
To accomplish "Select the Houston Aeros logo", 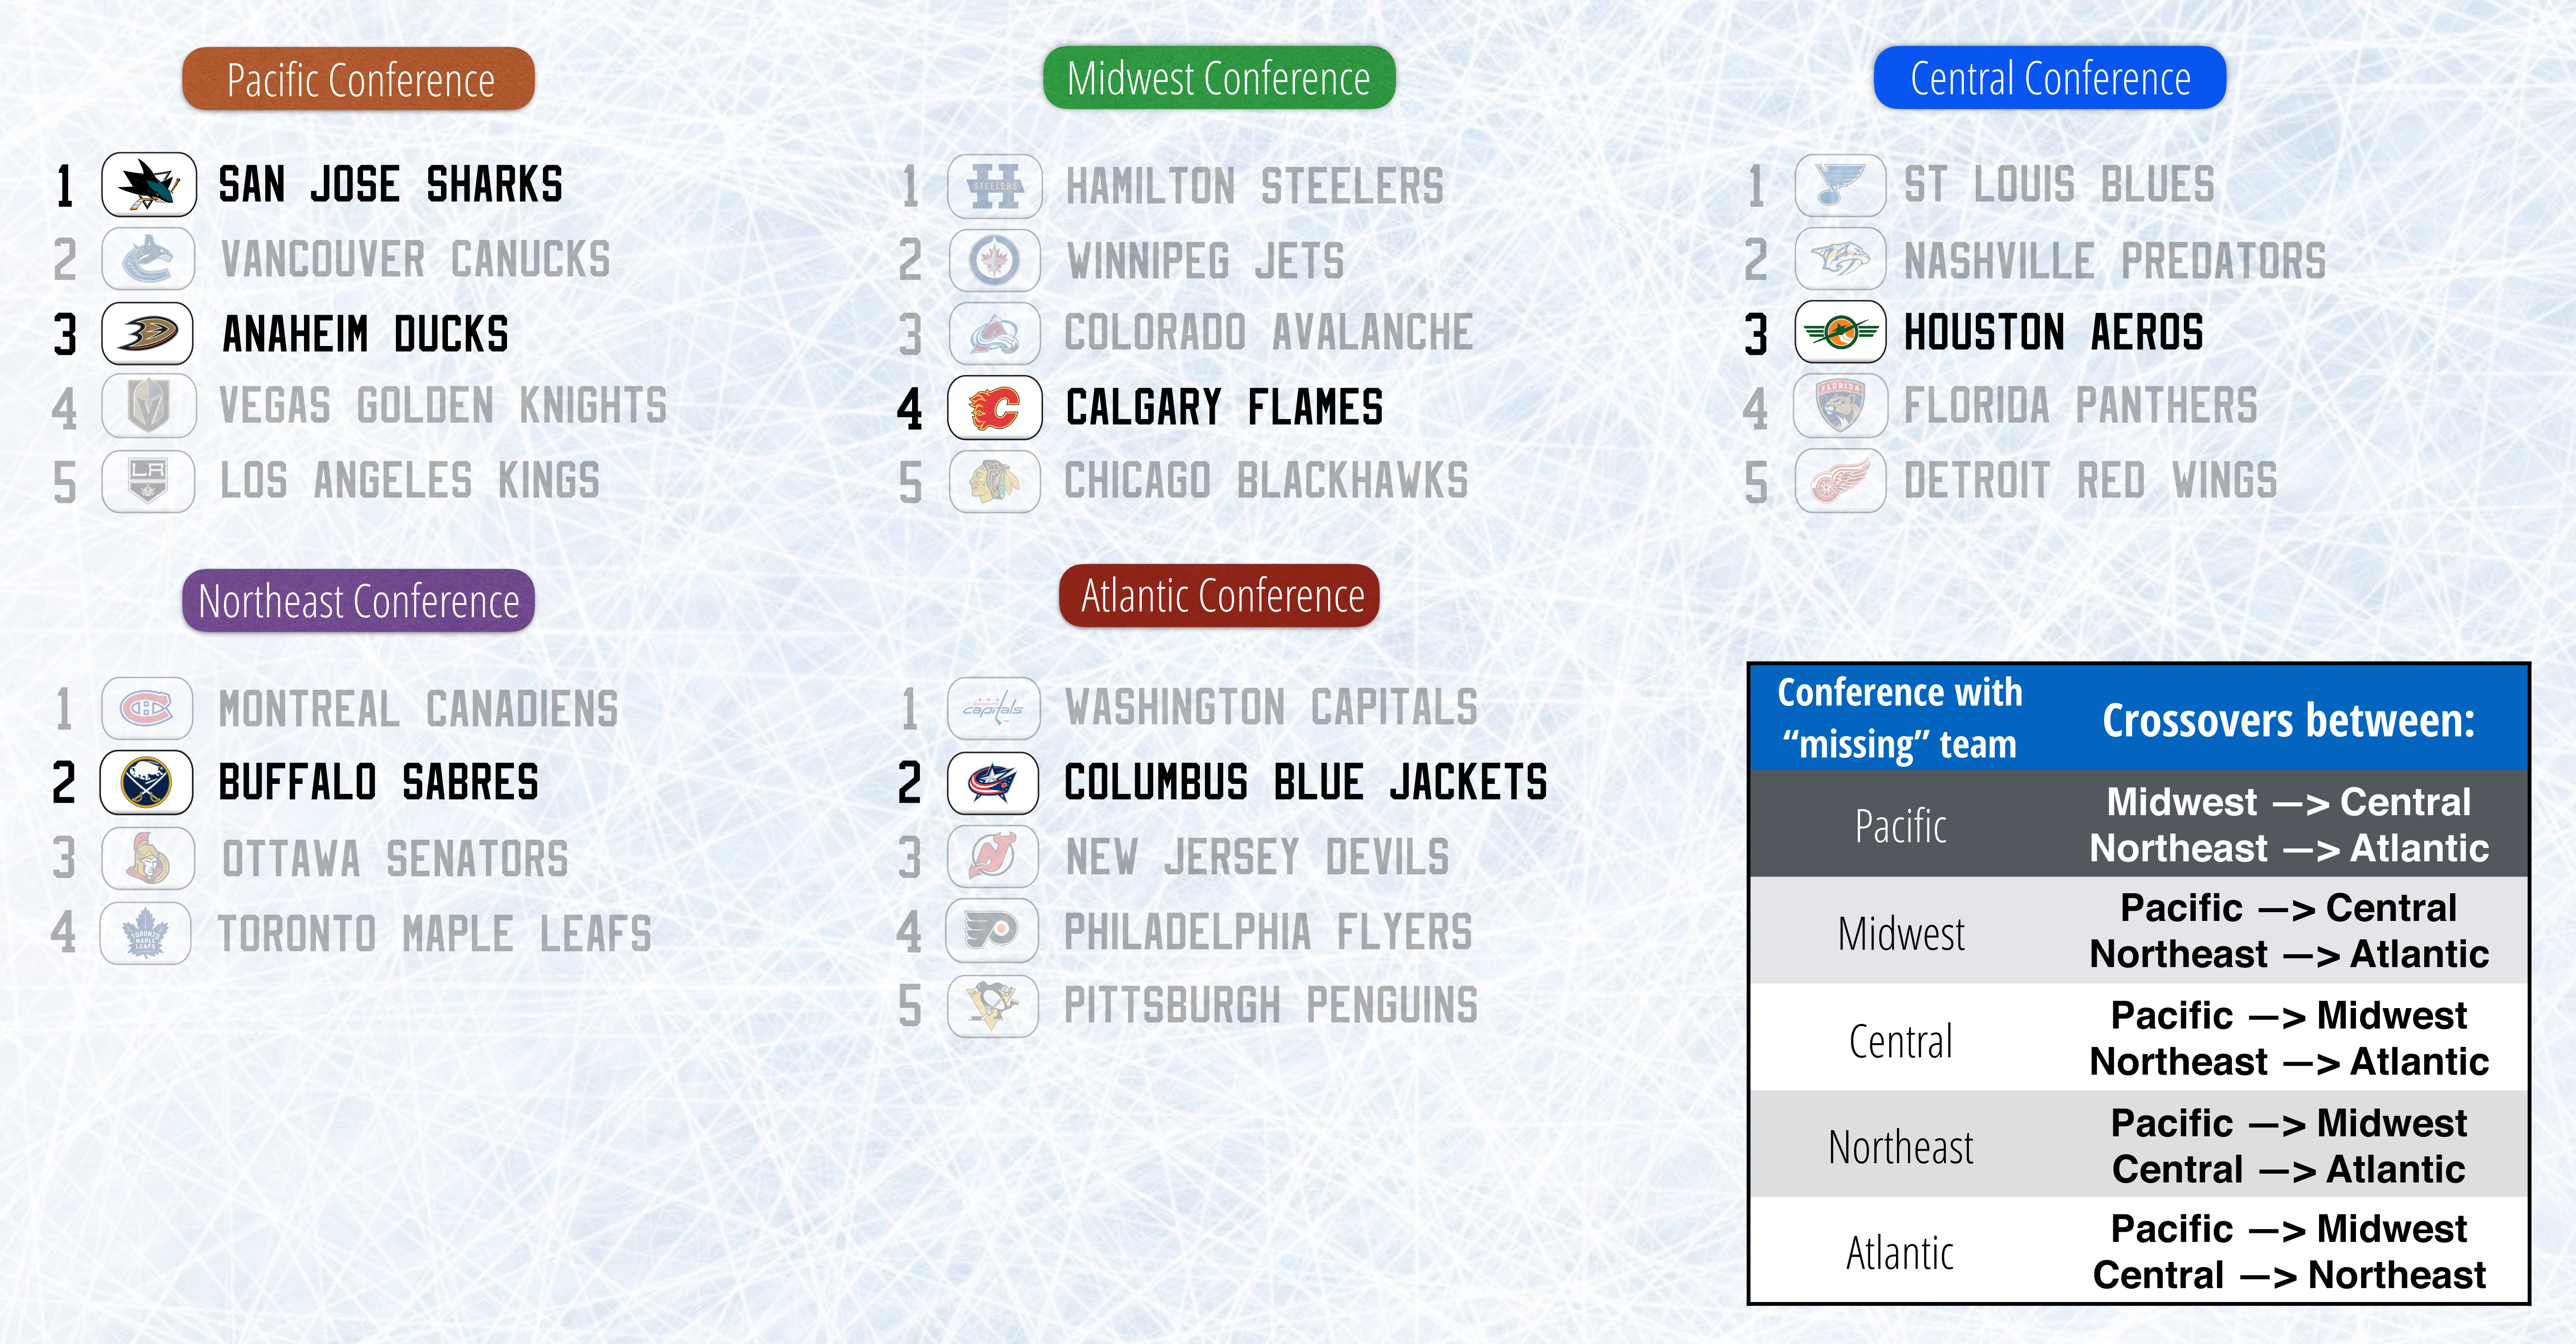I will point(1840,332).
